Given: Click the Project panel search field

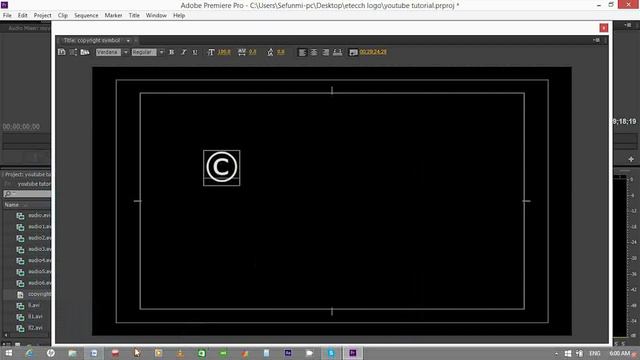Looking at the screenshot, I should pos(27,194).
